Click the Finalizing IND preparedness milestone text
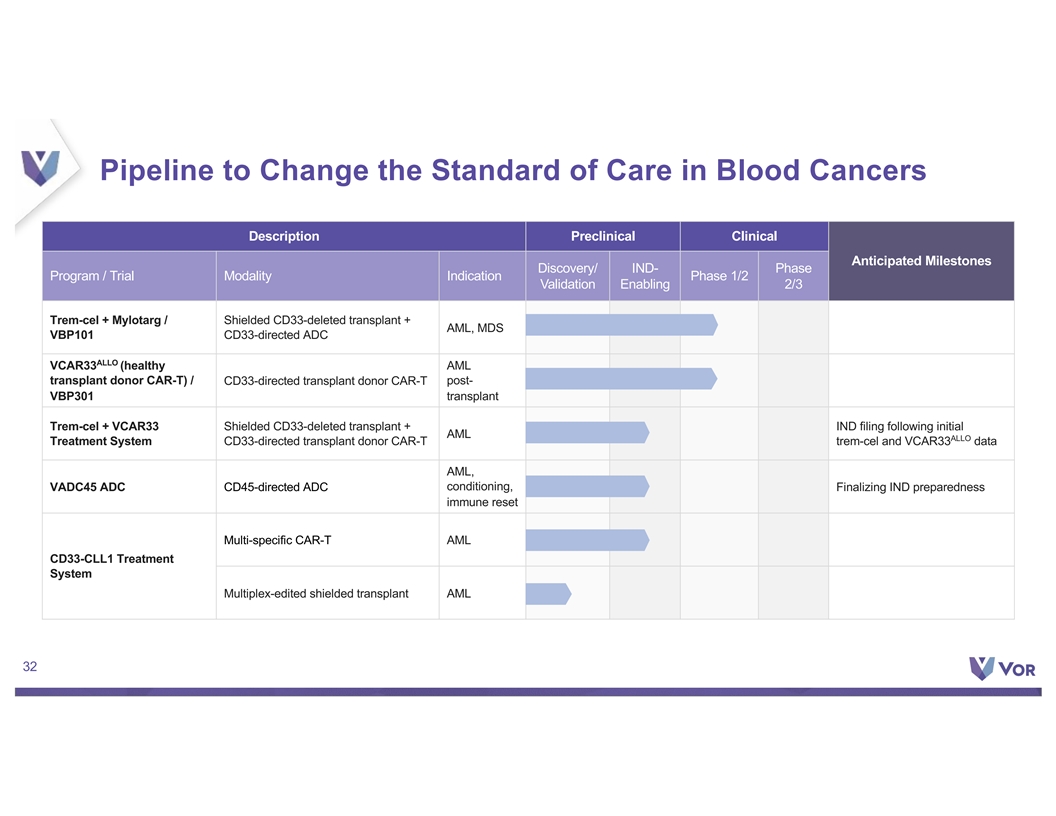This screenshot has height=816, width=1056. tap(910, 487)
